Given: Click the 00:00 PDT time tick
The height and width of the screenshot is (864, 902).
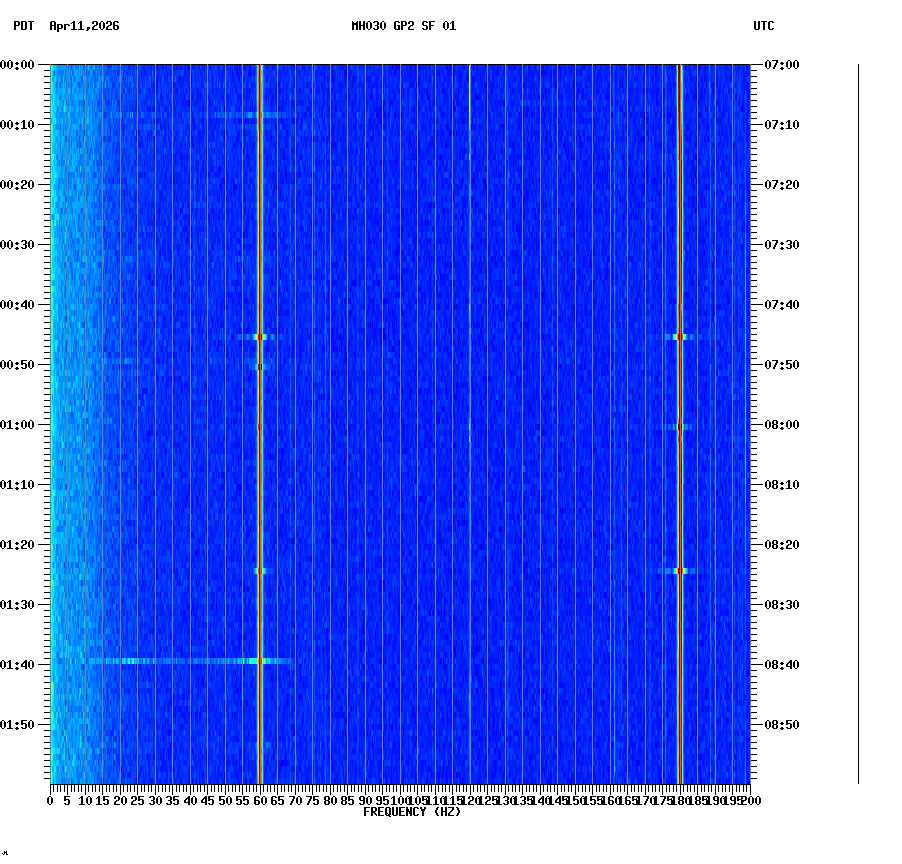Looking at the screenshot, I should 20,64.
